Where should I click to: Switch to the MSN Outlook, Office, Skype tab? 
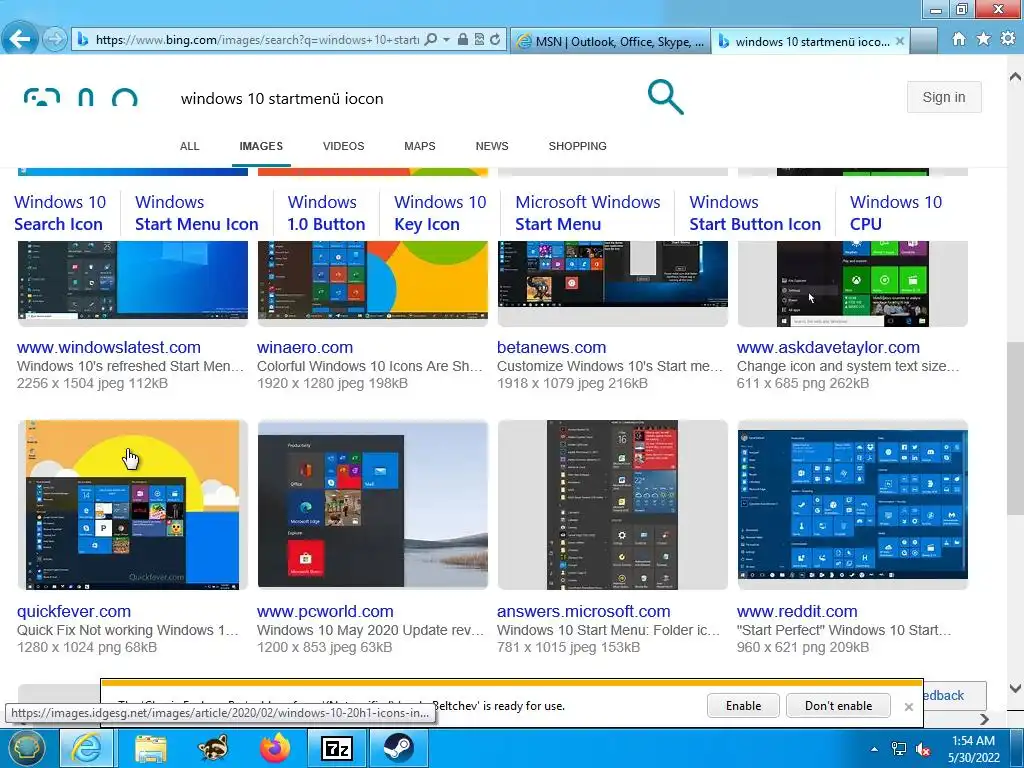[611, 41]
